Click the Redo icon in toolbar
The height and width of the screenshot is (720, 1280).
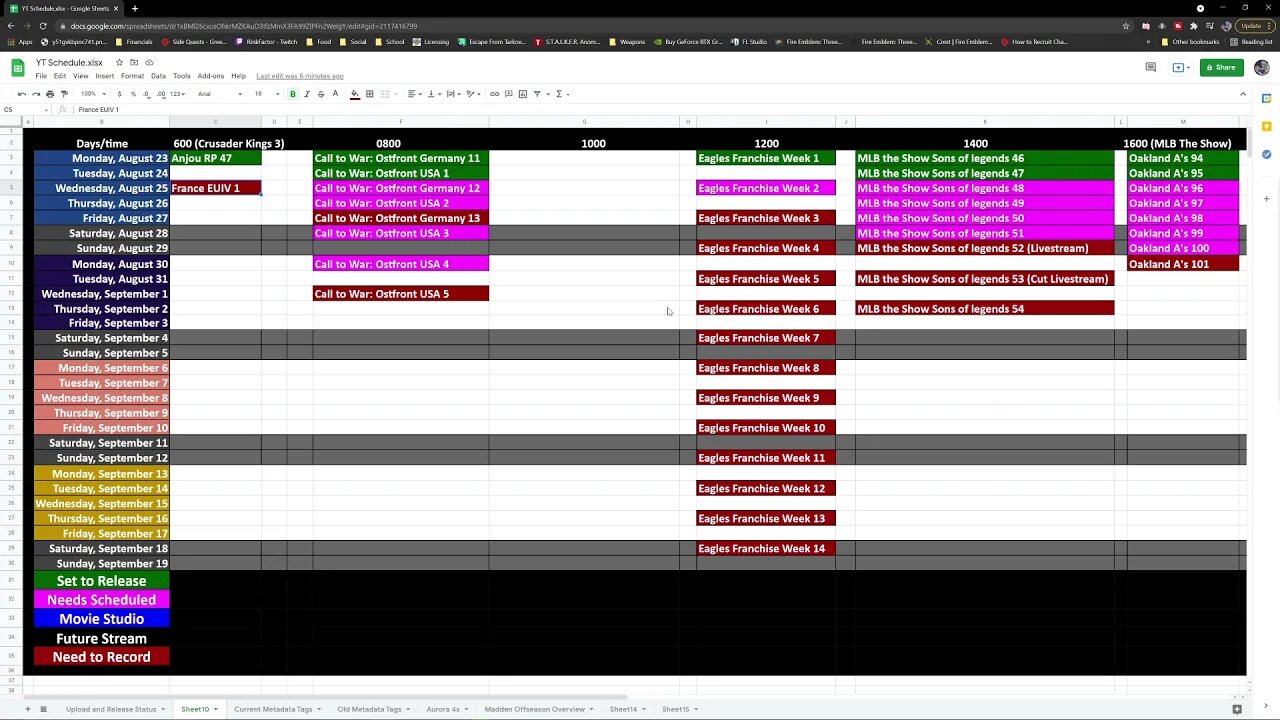[36, 94]
